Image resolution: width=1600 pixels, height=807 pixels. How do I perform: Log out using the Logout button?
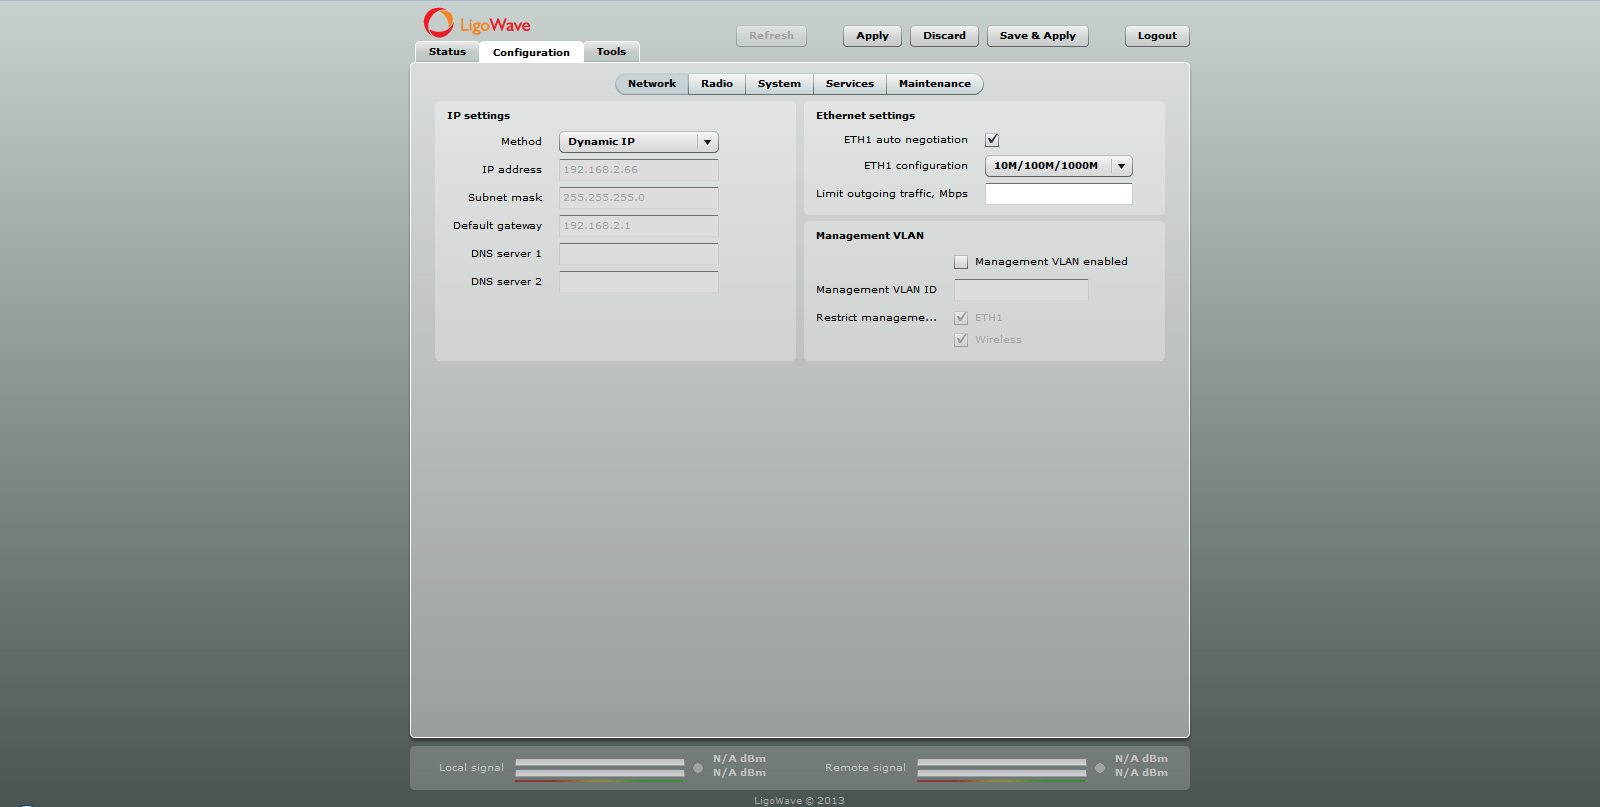pos(1157,36)
